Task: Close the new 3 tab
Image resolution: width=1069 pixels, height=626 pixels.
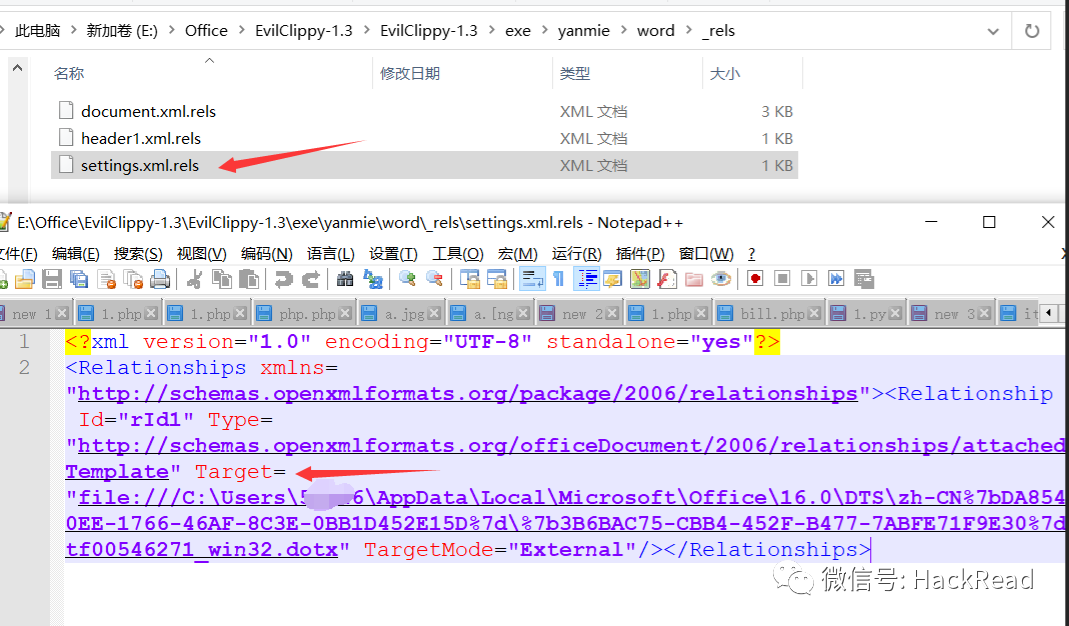Action: (x=984, y=314)
